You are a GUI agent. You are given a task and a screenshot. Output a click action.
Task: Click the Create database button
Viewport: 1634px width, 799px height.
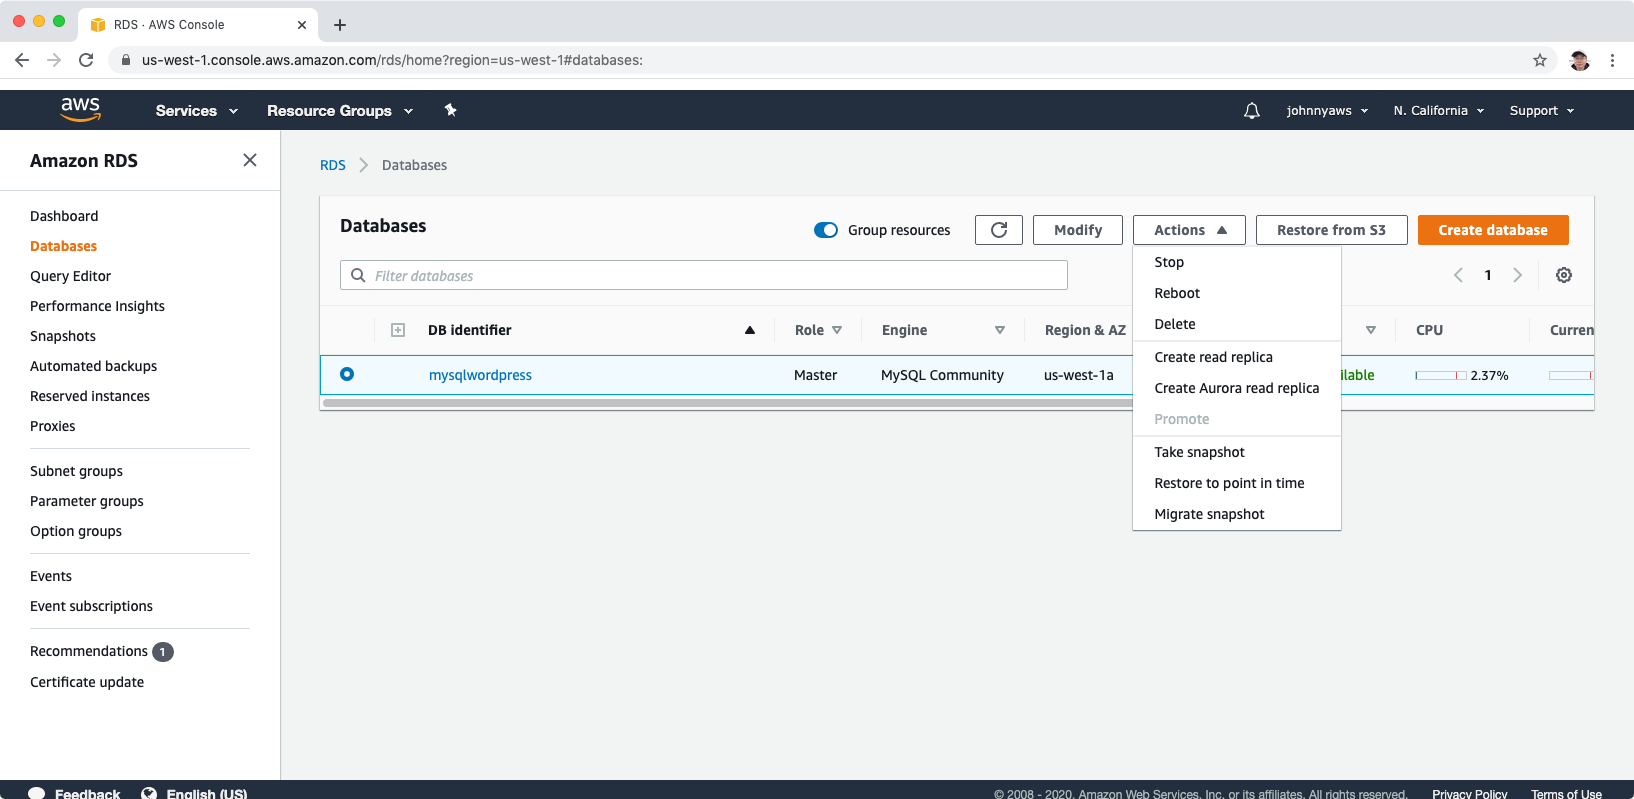[1493, 230]
